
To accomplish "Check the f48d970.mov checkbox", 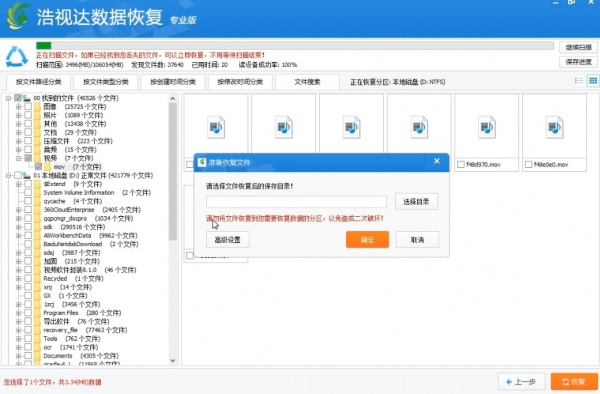I will pos(461,164).
